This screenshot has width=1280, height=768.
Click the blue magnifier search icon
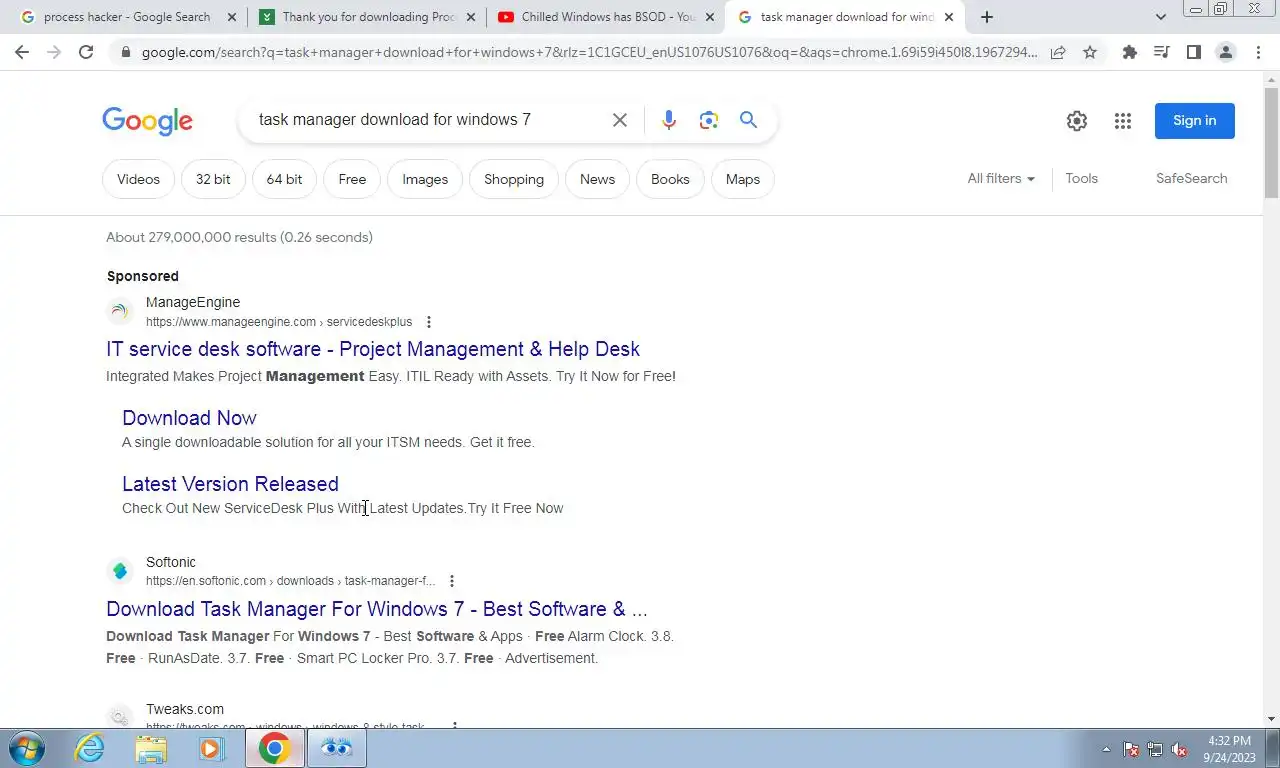[748, 120]
